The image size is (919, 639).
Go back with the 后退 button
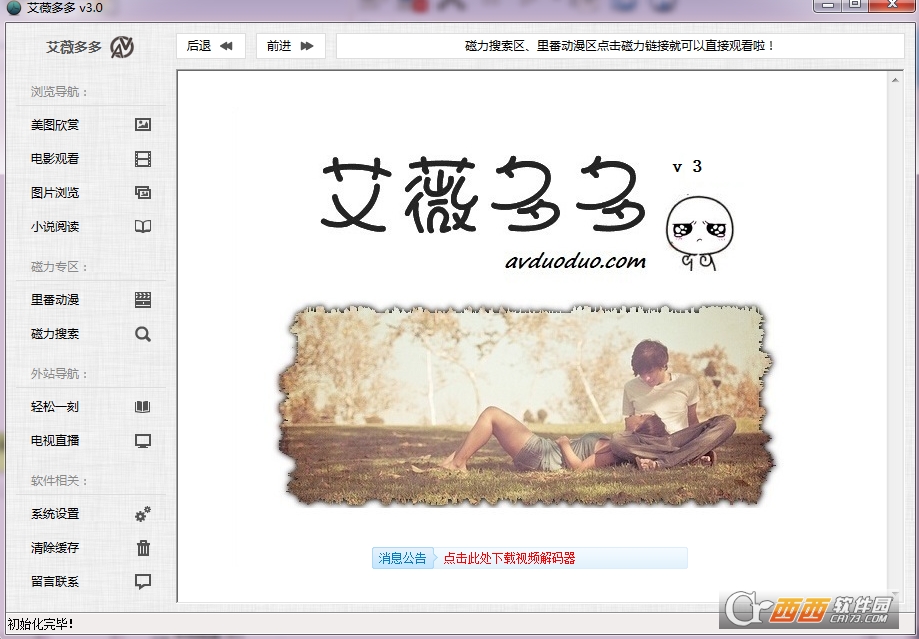210,46
